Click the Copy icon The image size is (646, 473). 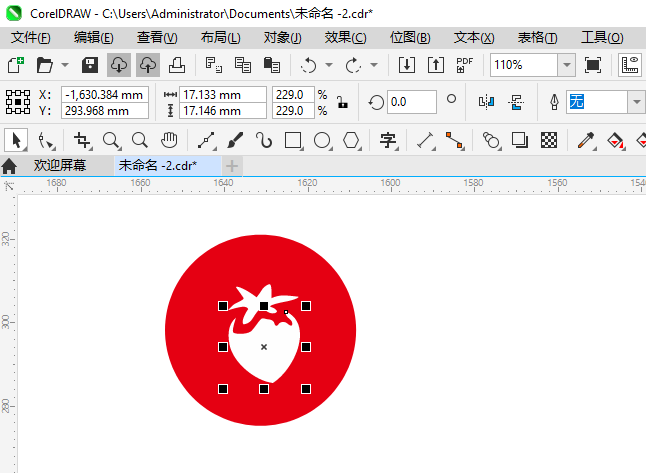point(243,65)
